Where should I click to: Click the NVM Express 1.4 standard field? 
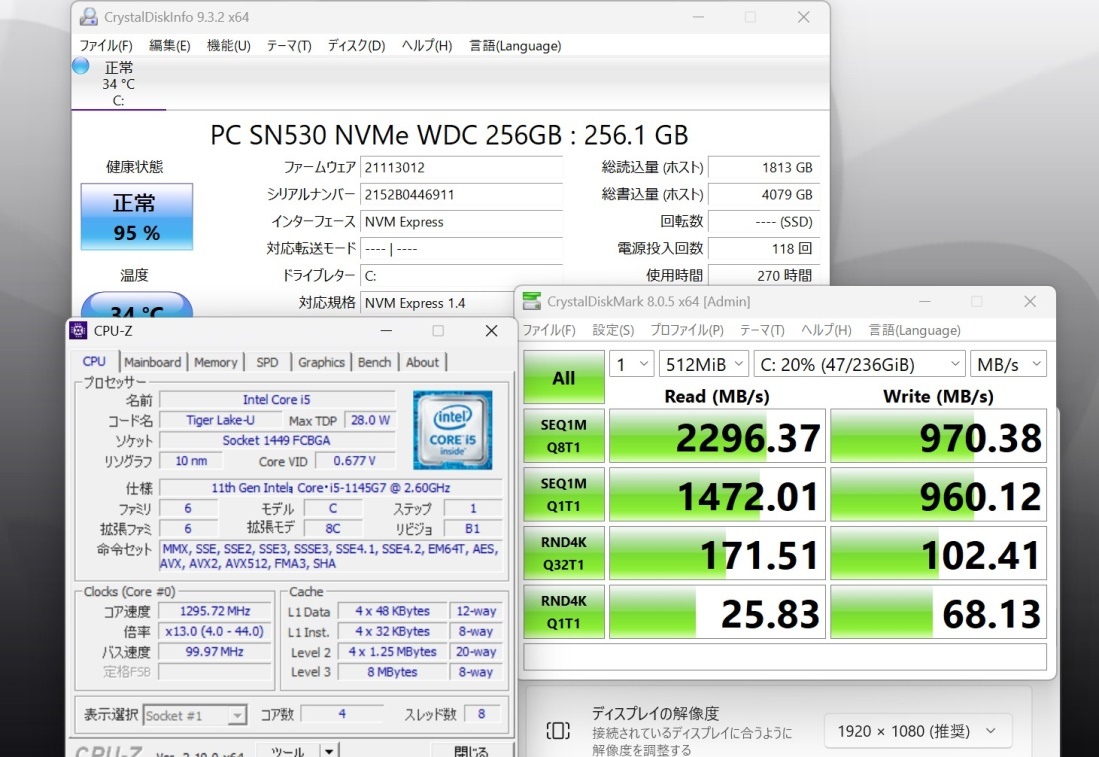coord(438,303)
